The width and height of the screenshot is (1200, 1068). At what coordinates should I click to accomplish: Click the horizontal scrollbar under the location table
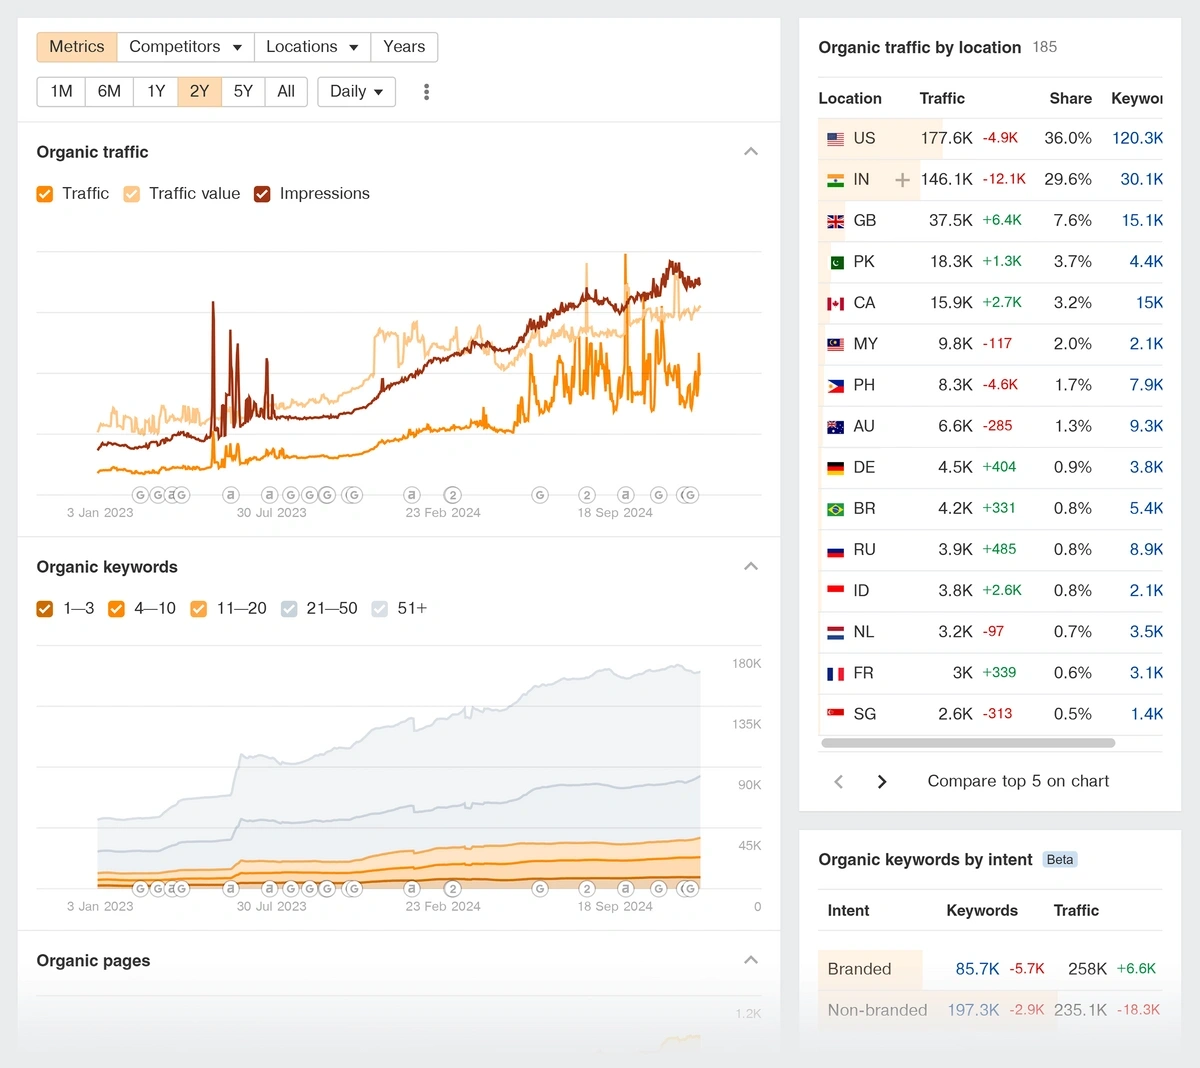tap(968, 743)
